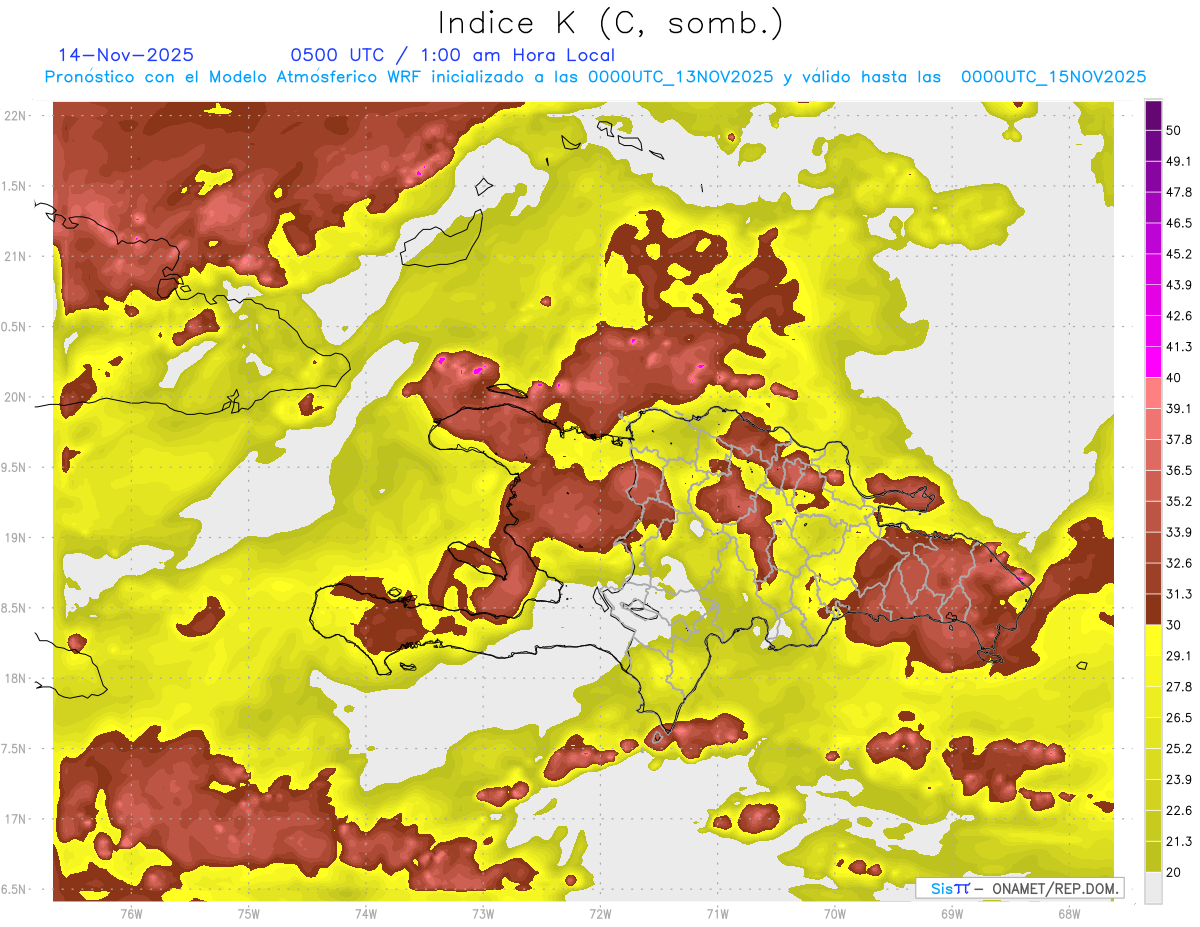This screenshot has height=927, width=1200.
Task: Click the '30' colorbar value
Action: [1175, 625]
